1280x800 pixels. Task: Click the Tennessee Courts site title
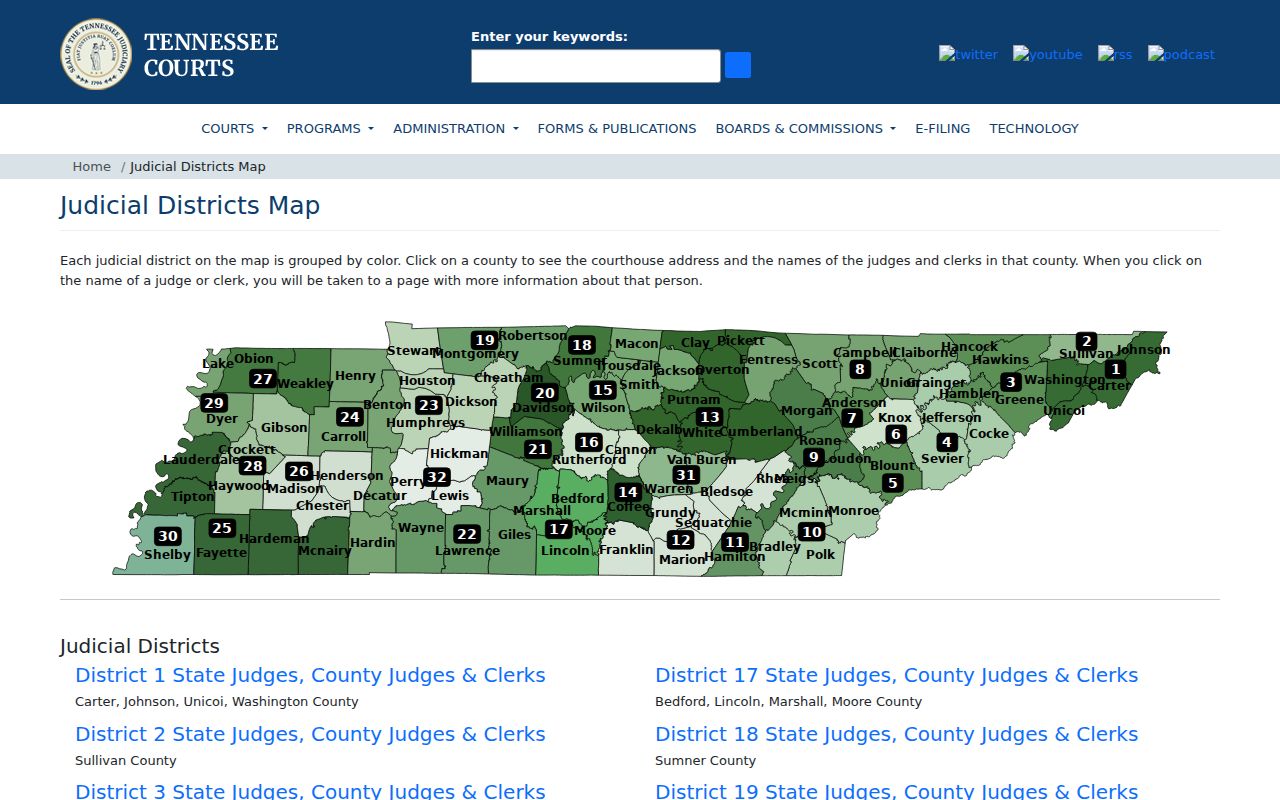(x=211, y=55)
